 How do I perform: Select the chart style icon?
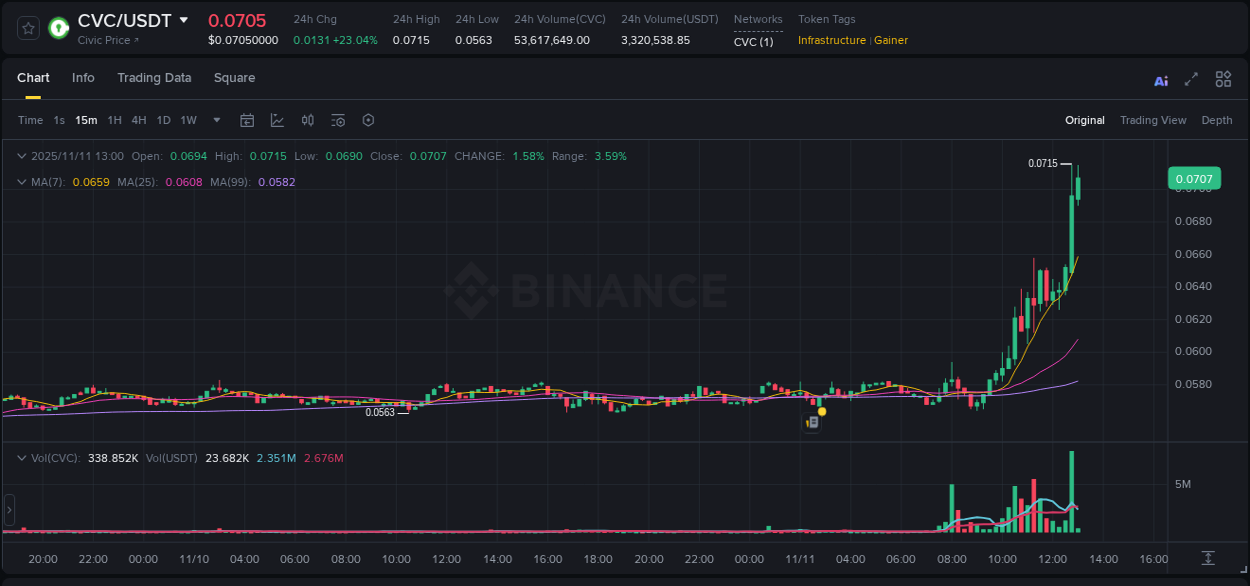click(x=278, y=120)
